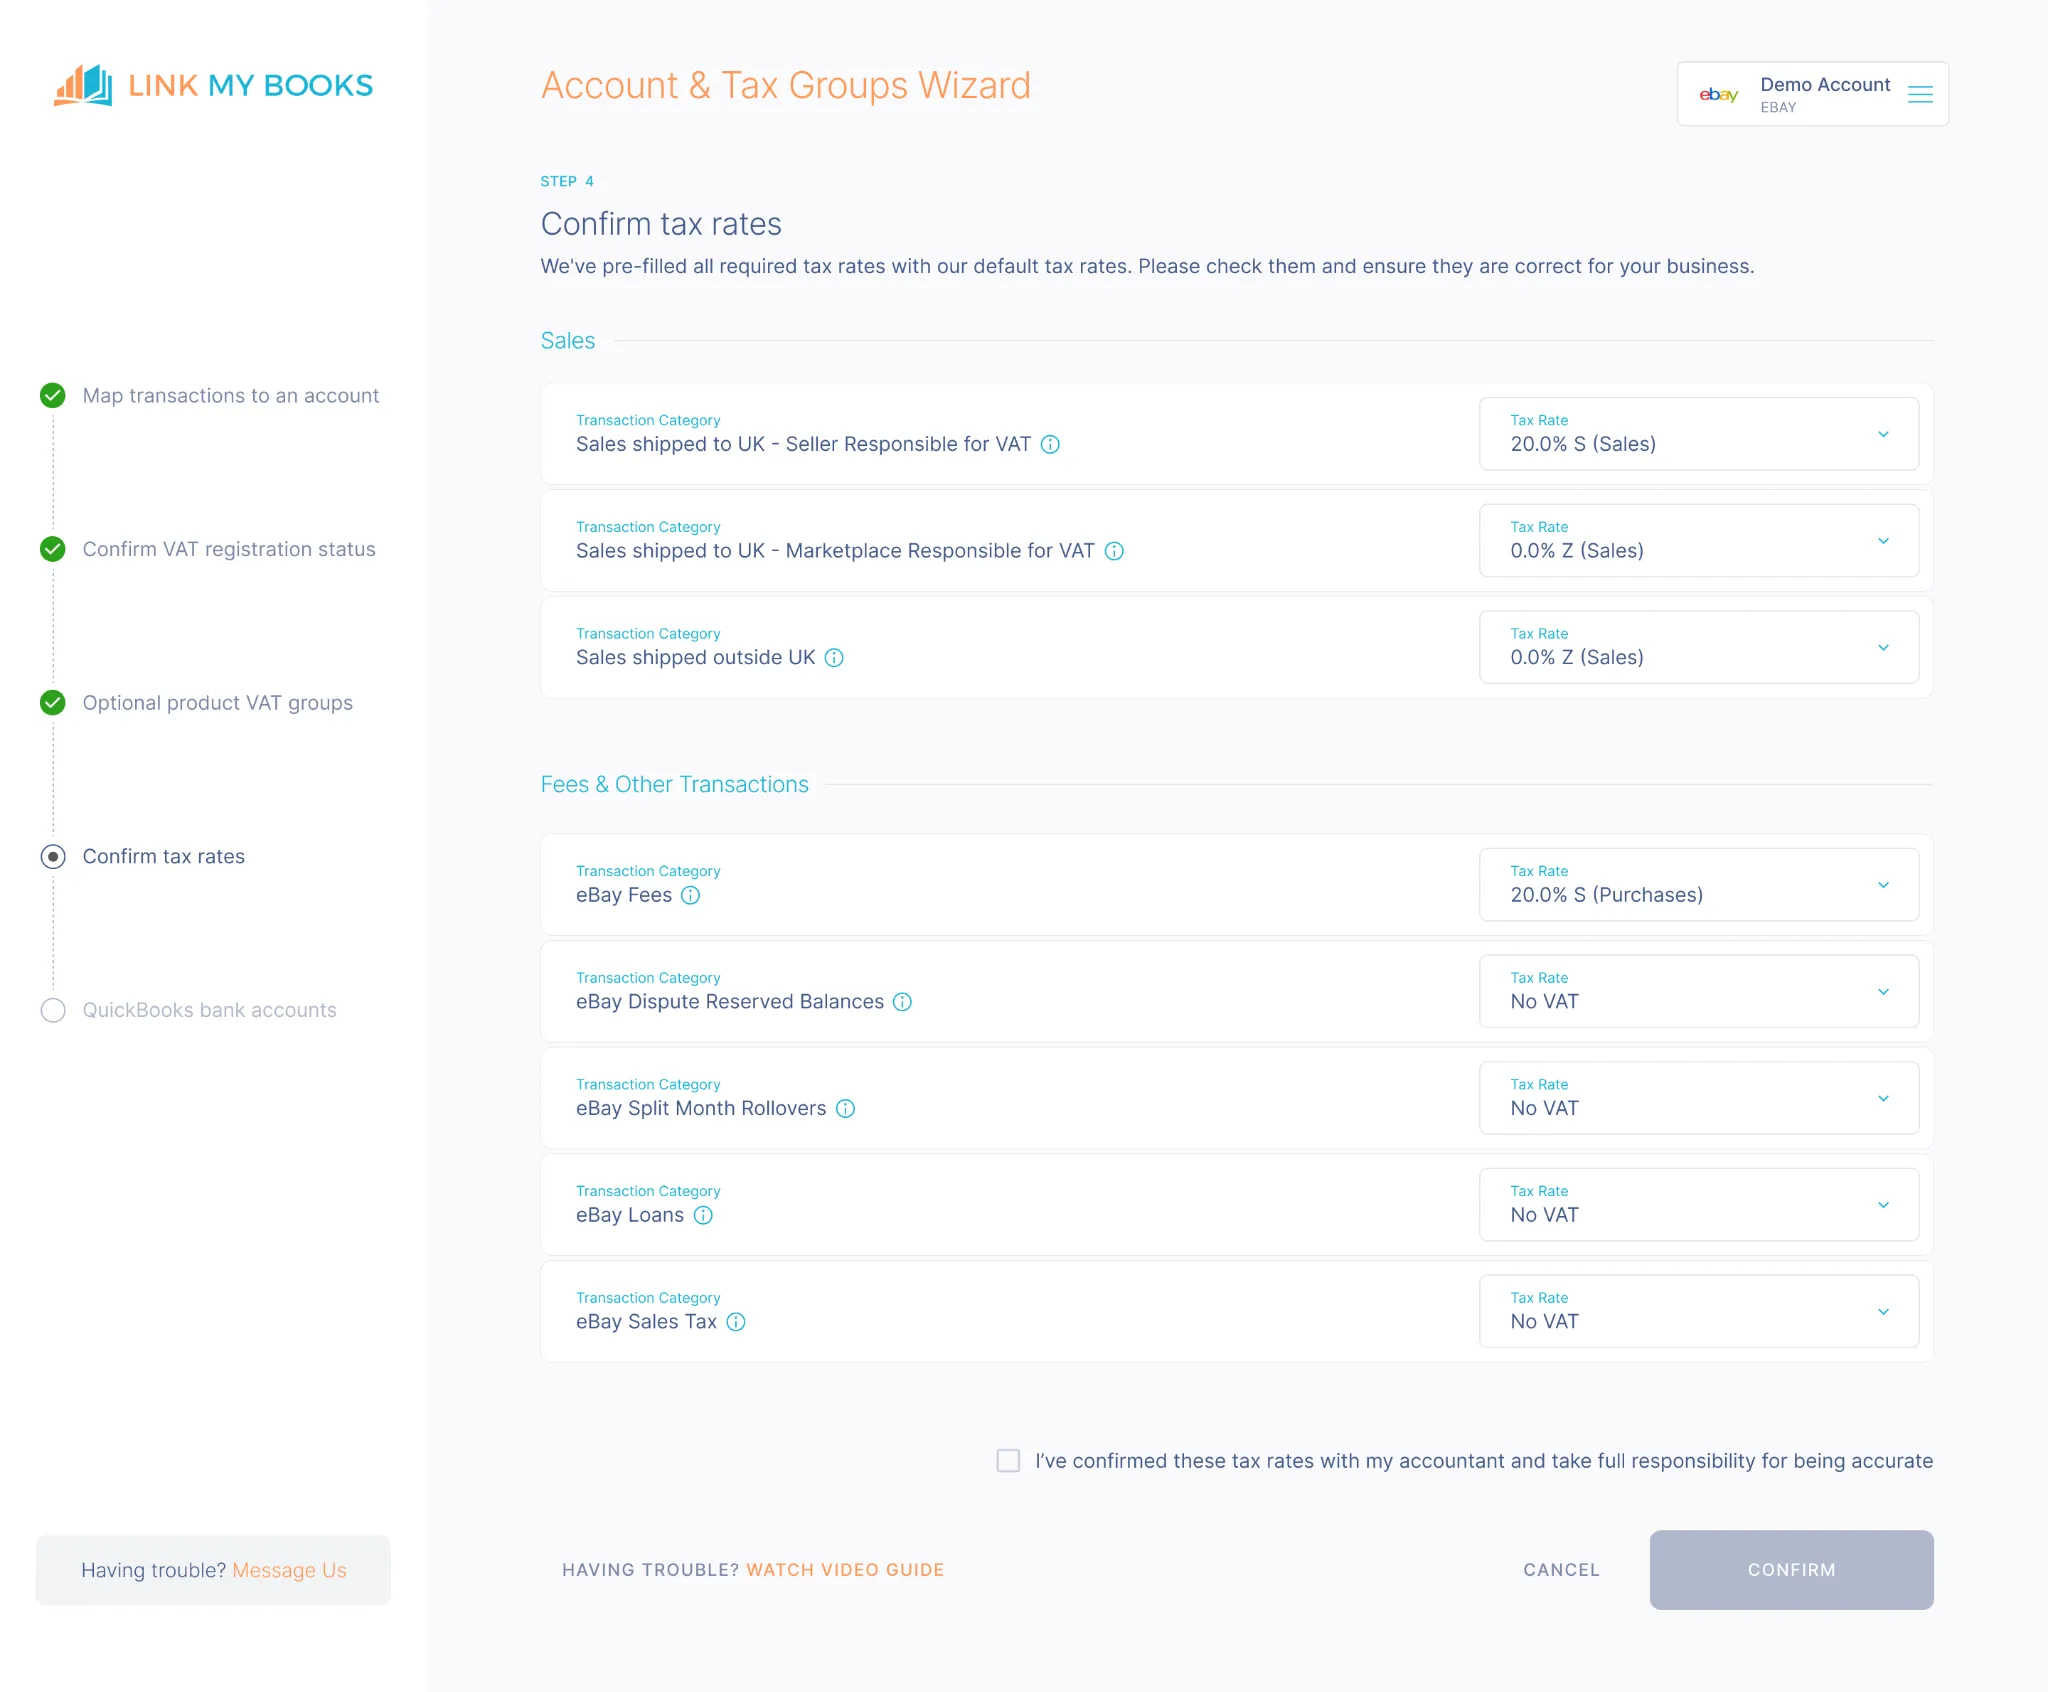Click the Fees & Other Transactions heading

[675, 784]
